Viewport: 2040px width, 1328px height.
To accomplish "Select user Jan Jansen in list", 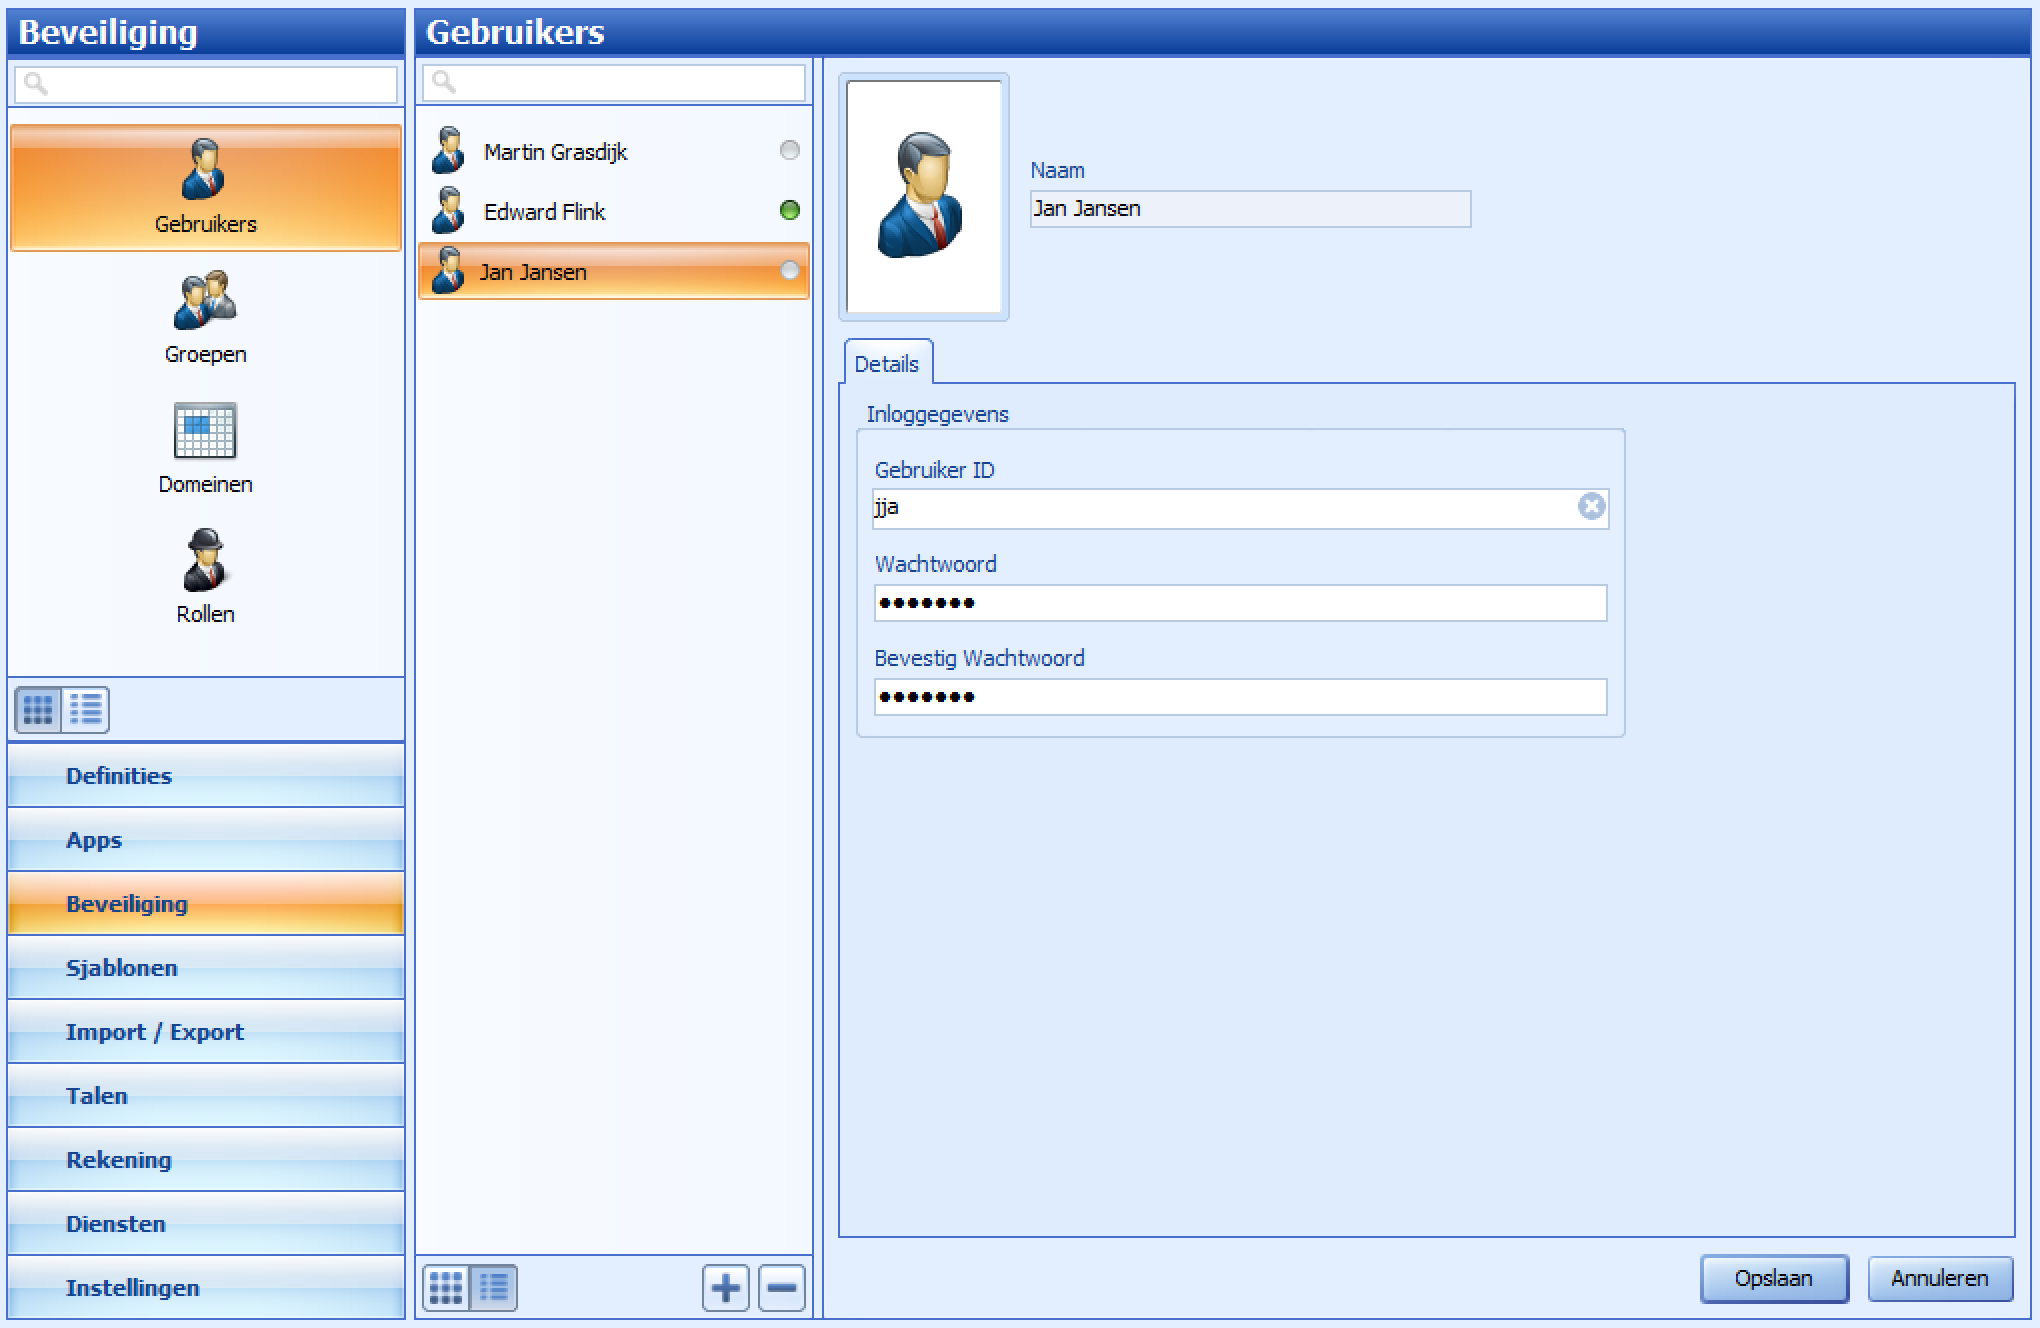I will 614,271.
